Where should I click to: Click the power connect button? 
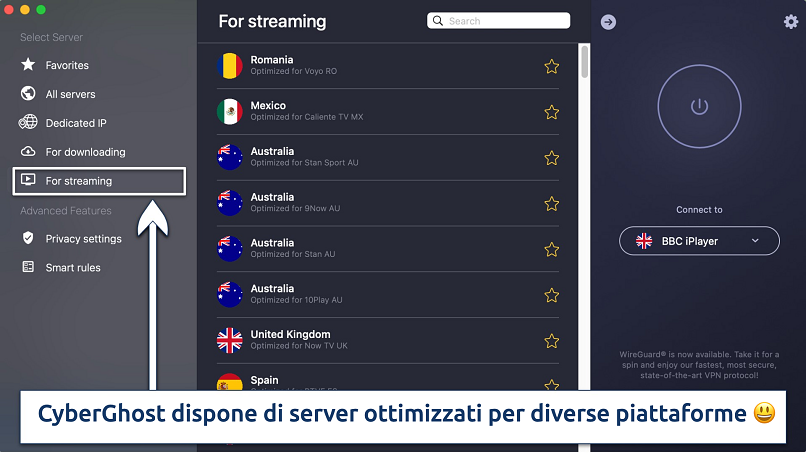(699, 106)
